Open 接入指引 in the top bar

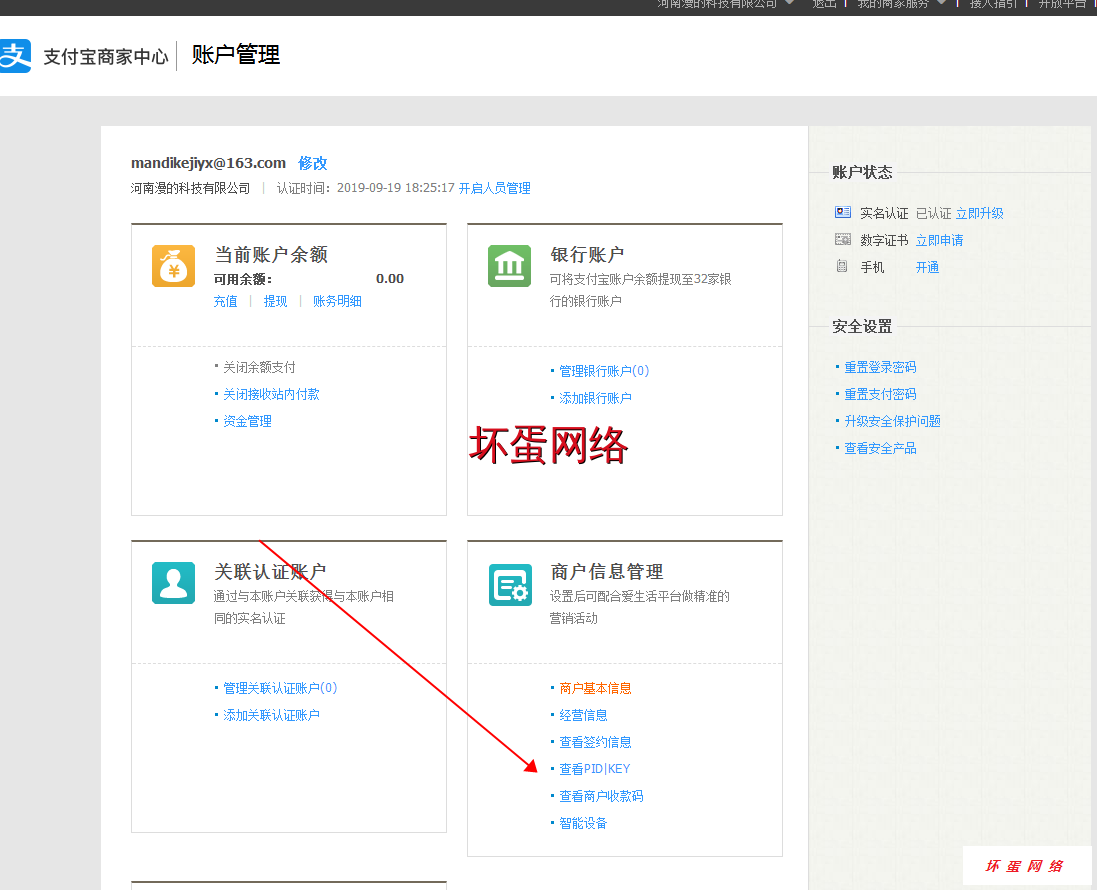(993, 4)
